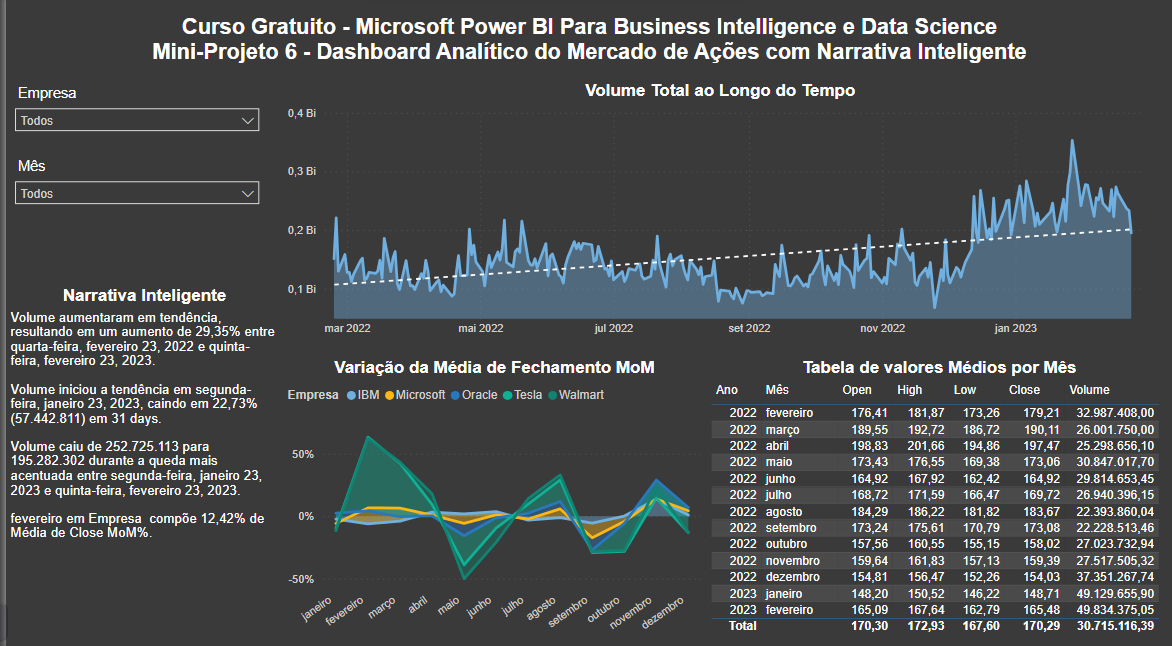Click the Volume column header
1172x646 pixels.
(x=1089, y=390)
